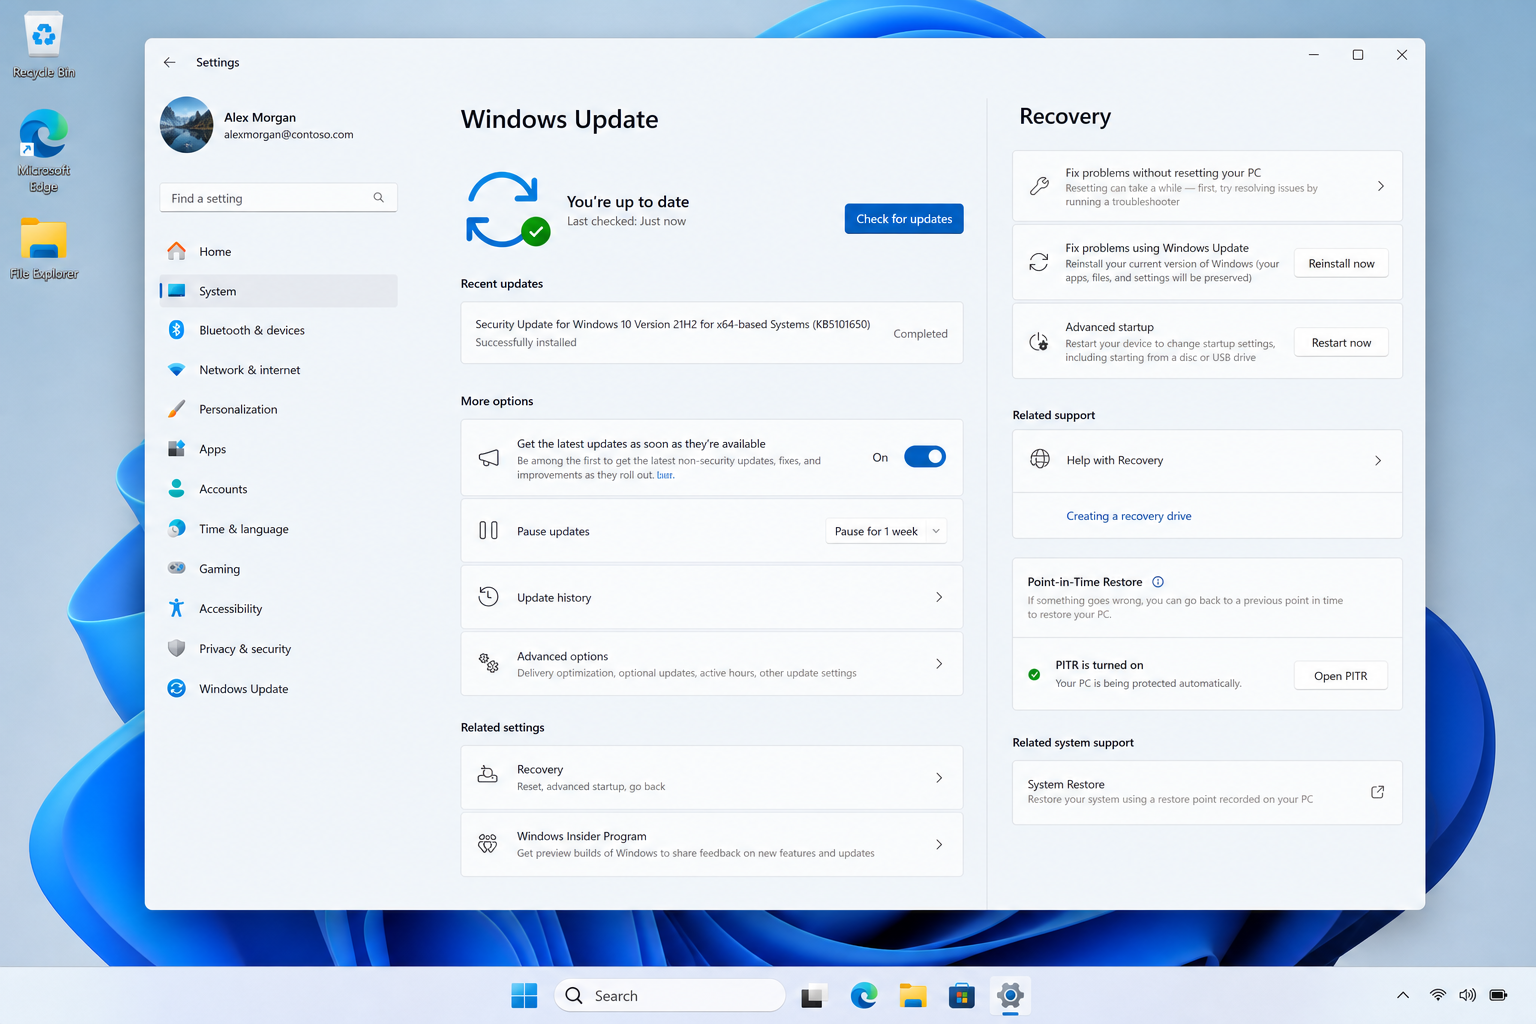Click Restart now button
The width and height of the screenshot is (1536, 1024).
click(x=1341, y=342)
